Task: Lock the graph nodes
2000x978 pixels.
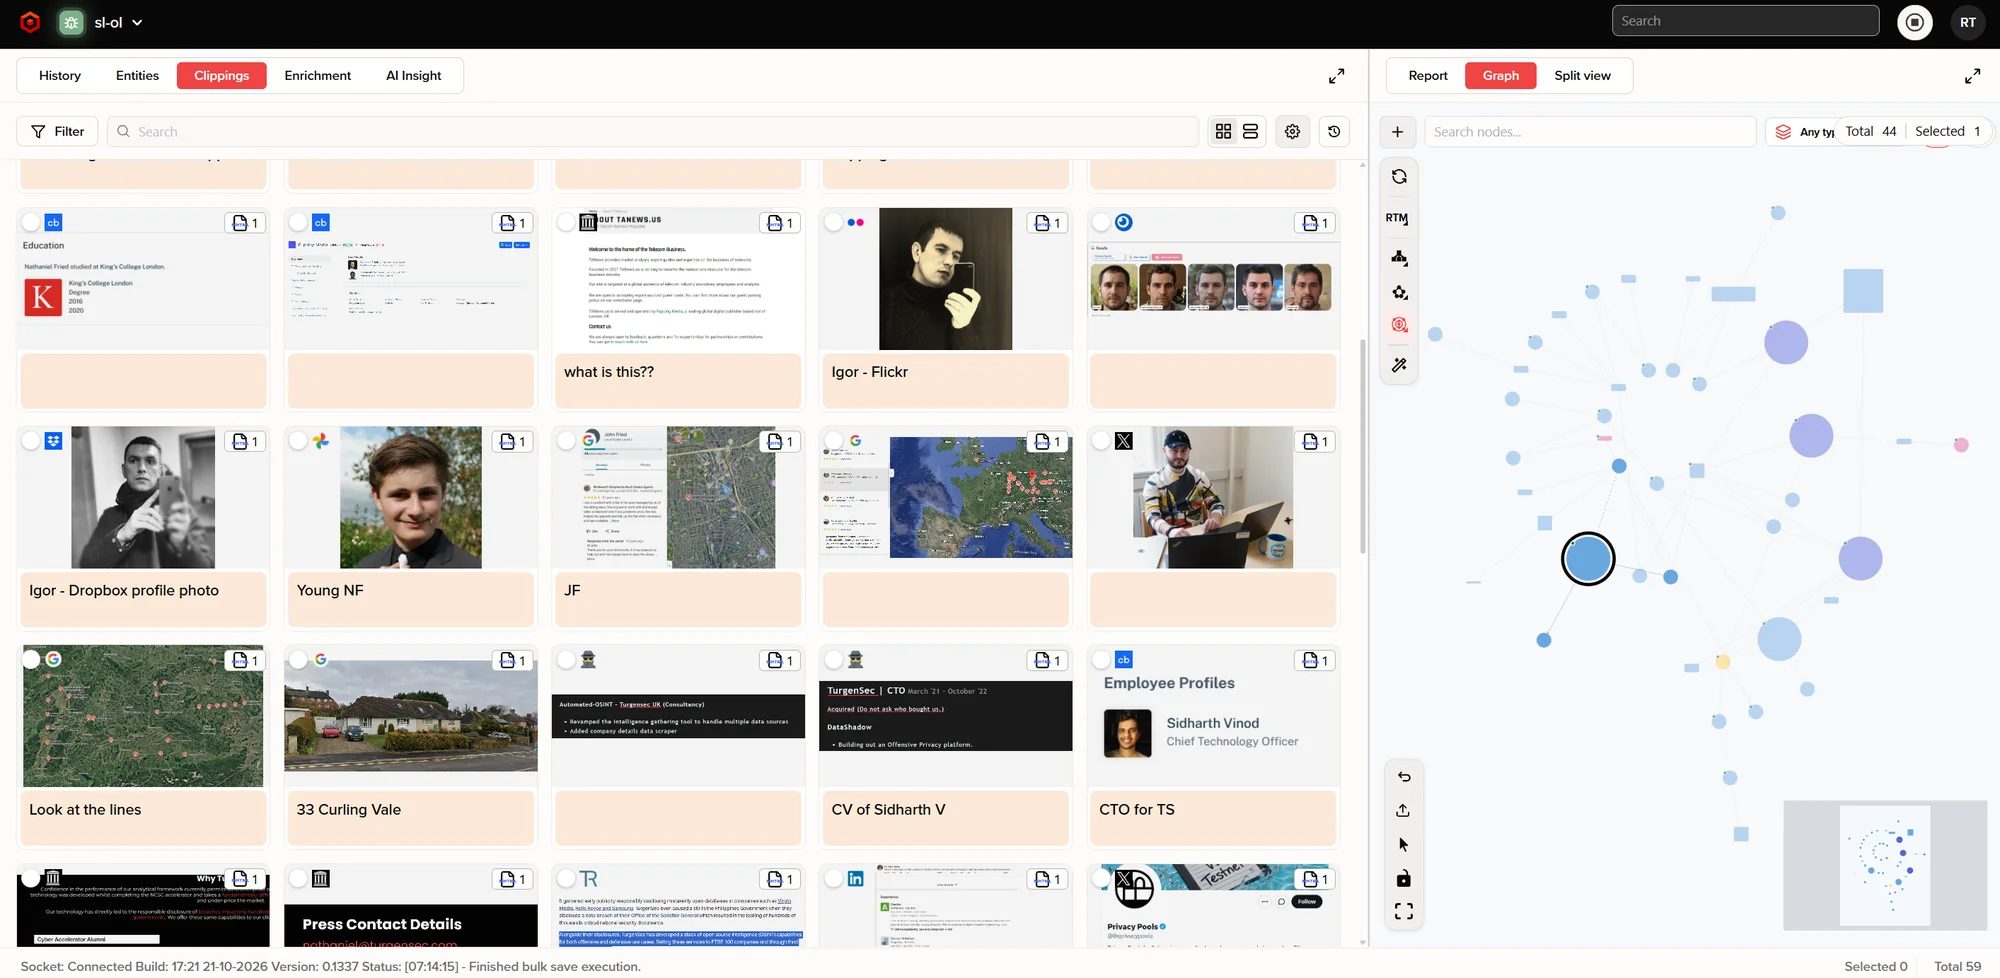Action: point(1404,879)
